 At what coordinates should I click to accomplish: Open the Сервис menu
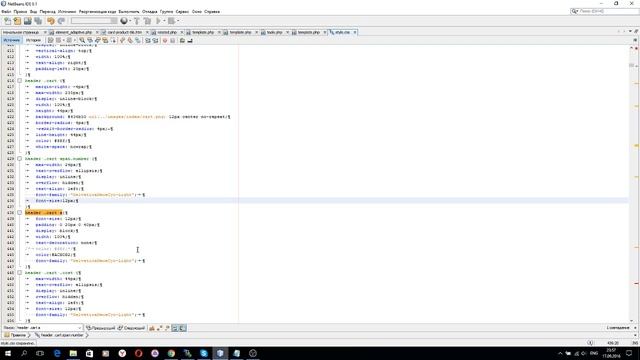point(182,11)
